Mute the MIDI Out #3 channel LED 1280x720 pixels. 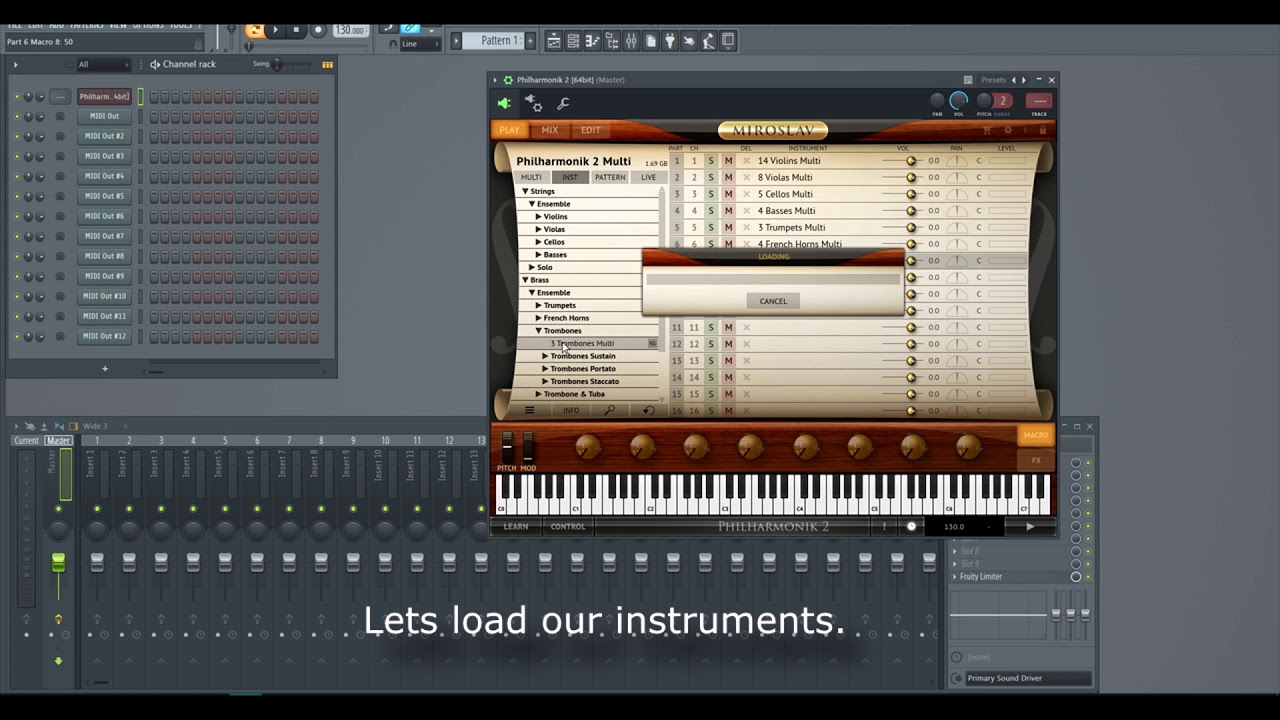17,156
